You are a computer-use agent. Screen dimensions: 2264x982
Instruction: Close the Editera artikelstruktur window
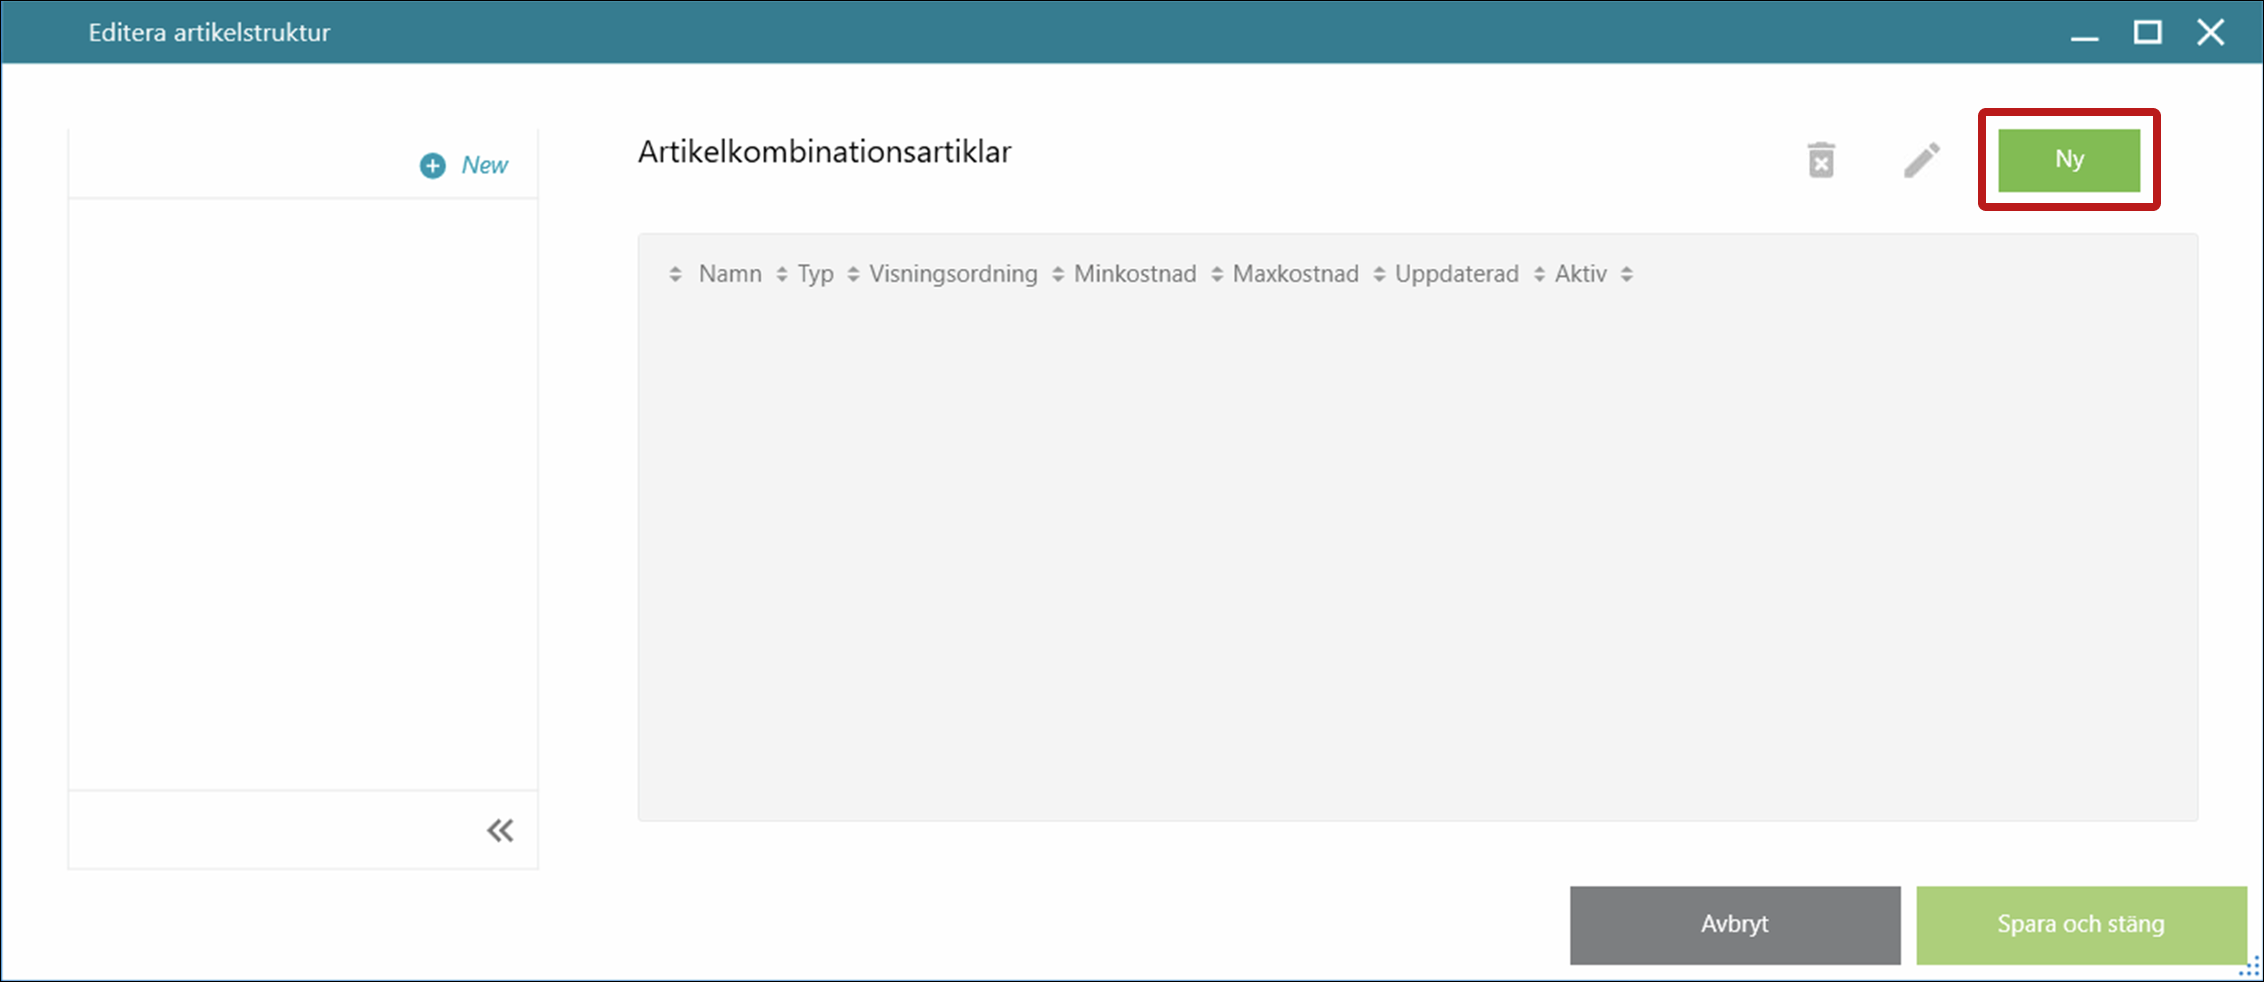(2210, 33)
